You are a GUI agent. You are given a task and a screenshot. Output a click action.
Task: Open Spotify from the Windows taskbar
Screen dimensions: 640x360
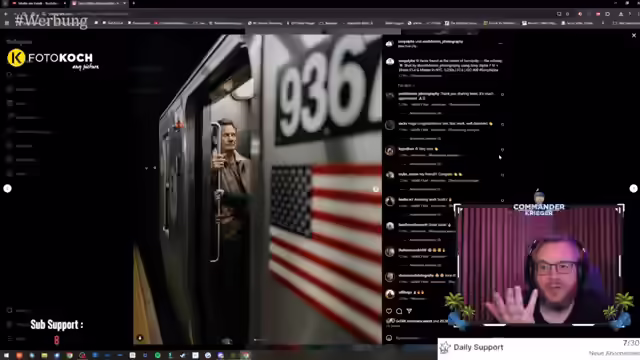tap(158, 356)
